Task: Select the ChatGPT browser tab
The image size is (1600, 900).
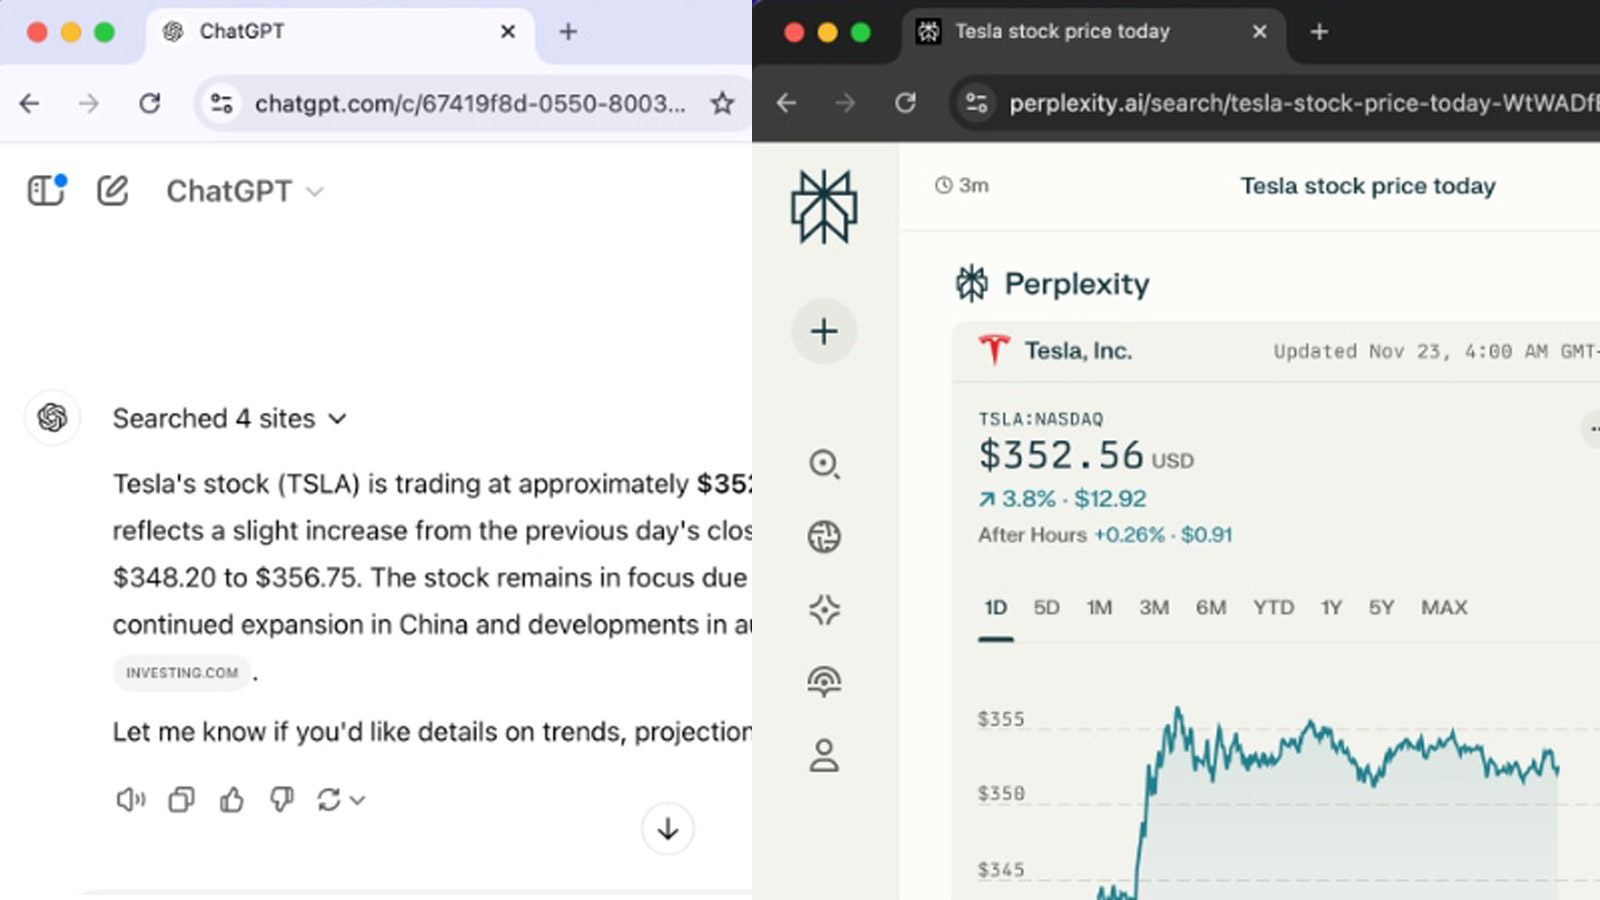Action: 340,32
